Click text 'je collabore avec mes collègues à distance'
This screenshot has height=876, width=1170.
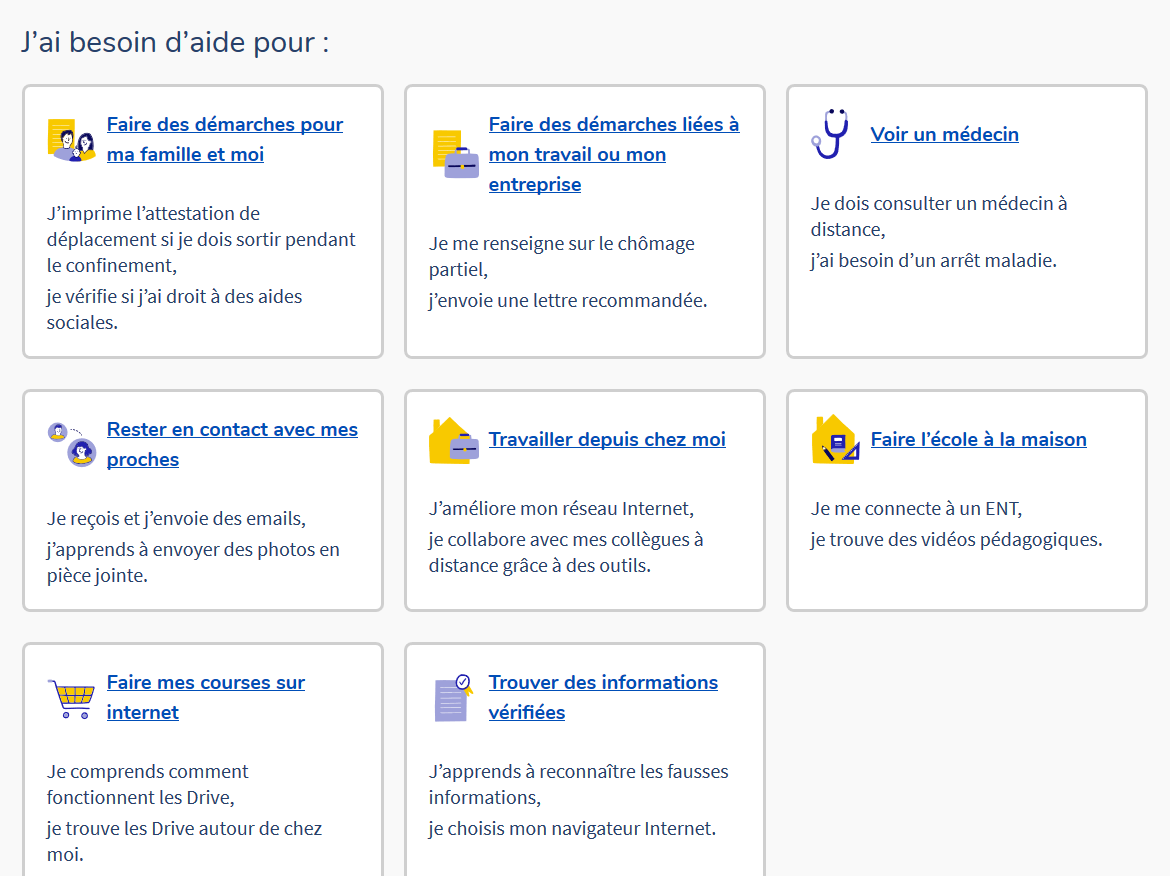566,552
